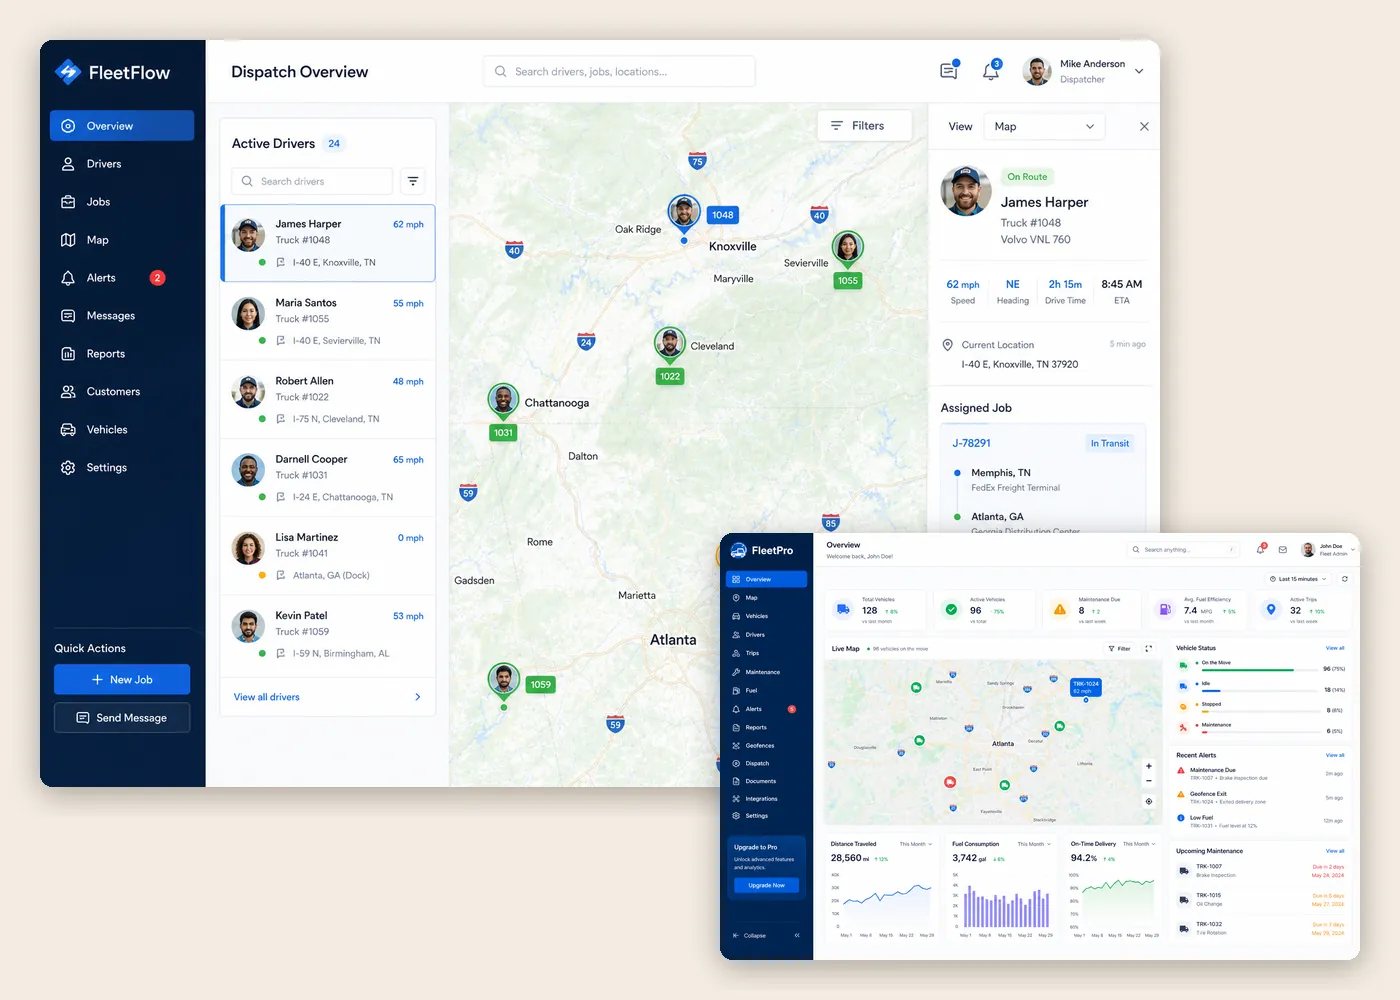Click the filter icon beside Search drivers
1400x1000 pixels.
point(413,181)
